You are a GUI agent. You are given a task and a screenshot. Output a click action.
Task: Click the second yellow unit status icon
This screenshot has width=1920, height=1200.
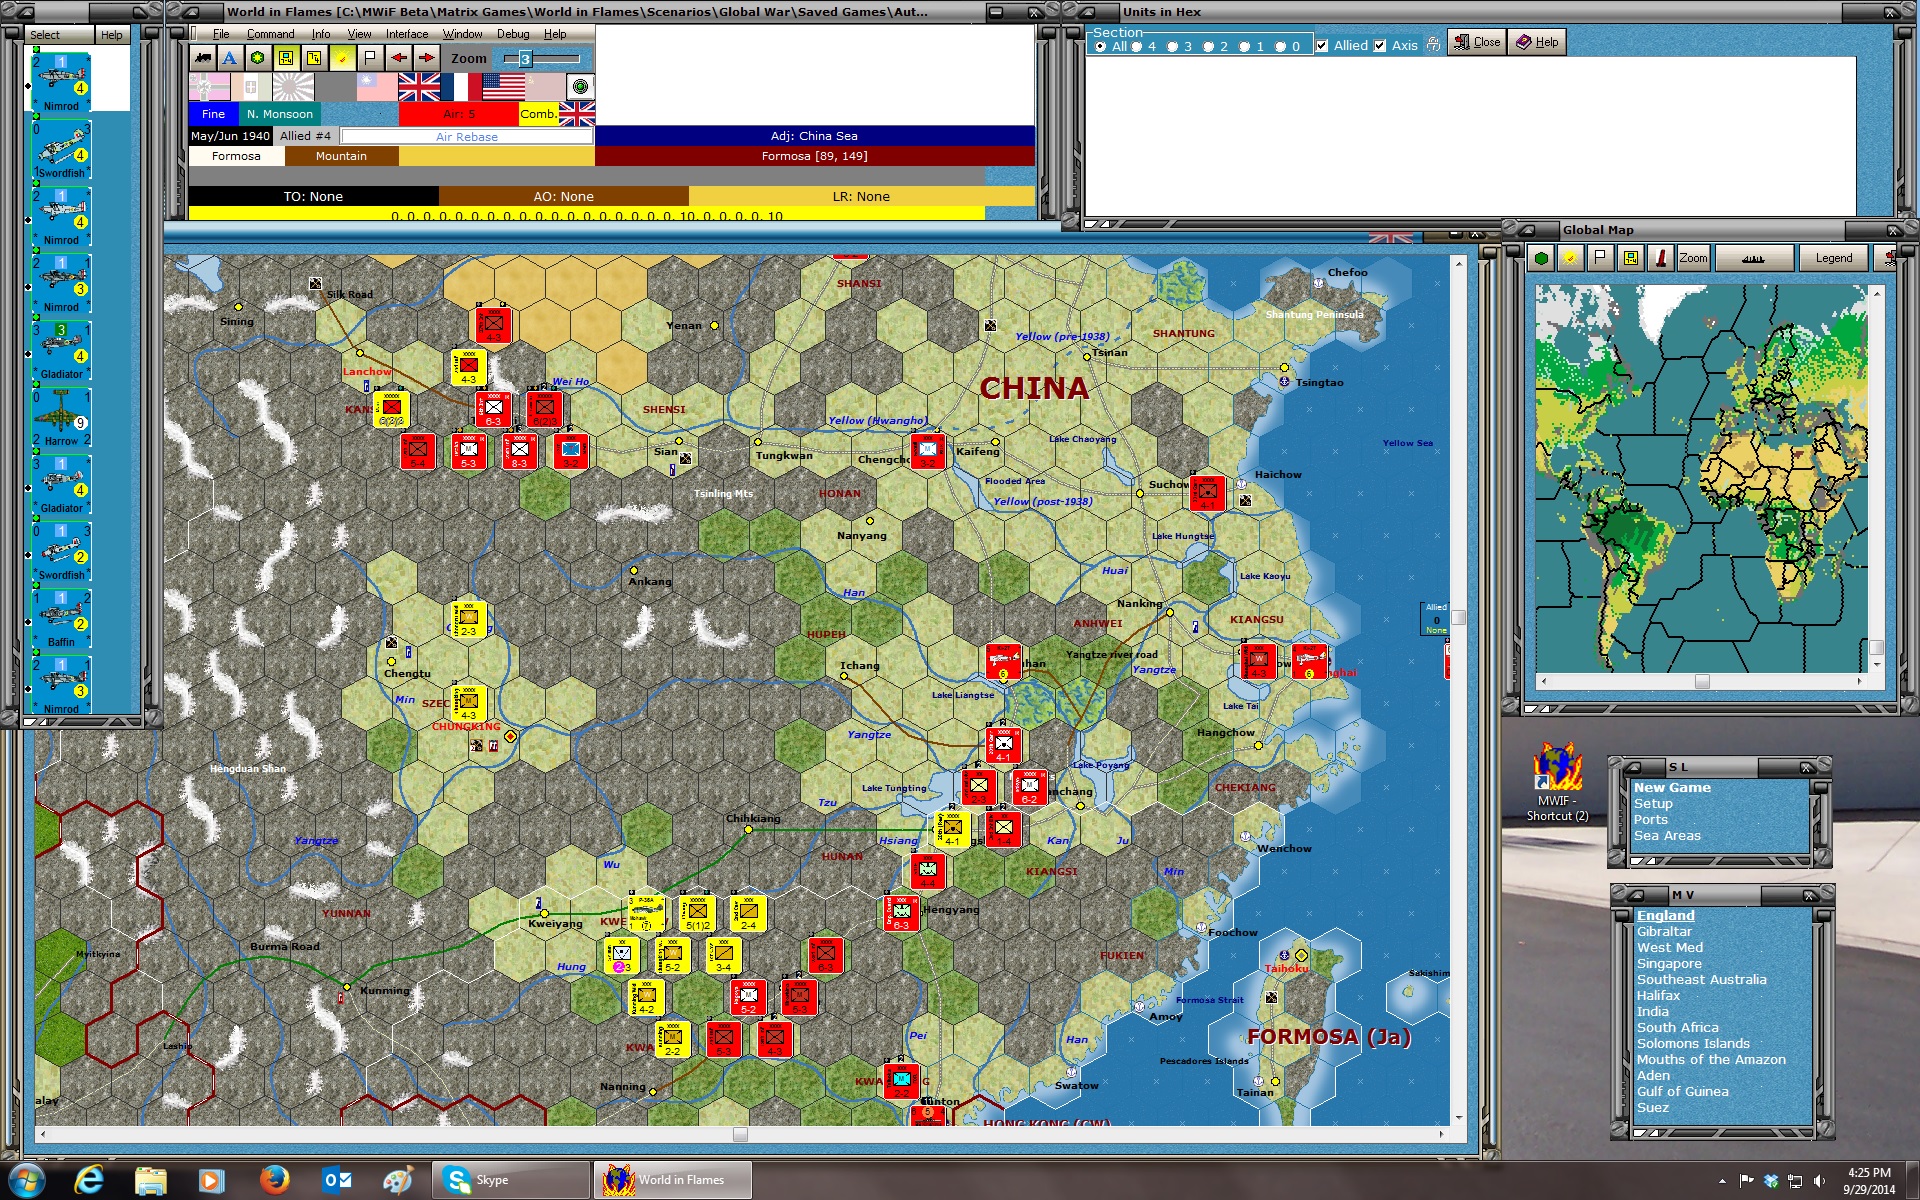(314, 58)
